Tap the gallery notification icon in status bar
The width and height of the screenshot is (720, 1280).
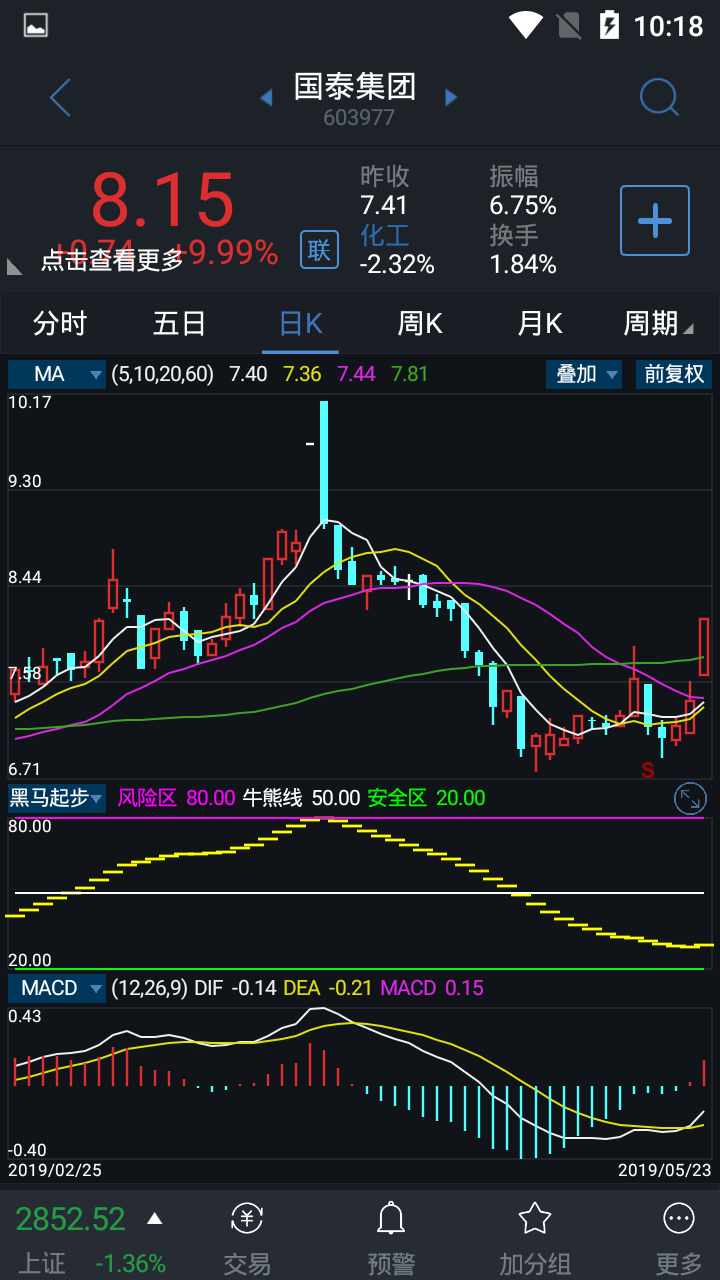[x=36, y=26]
